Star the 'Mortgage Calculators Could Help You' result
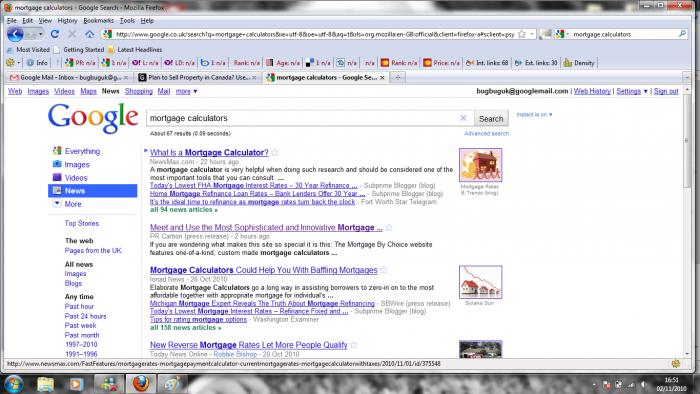 pos(383,270)
